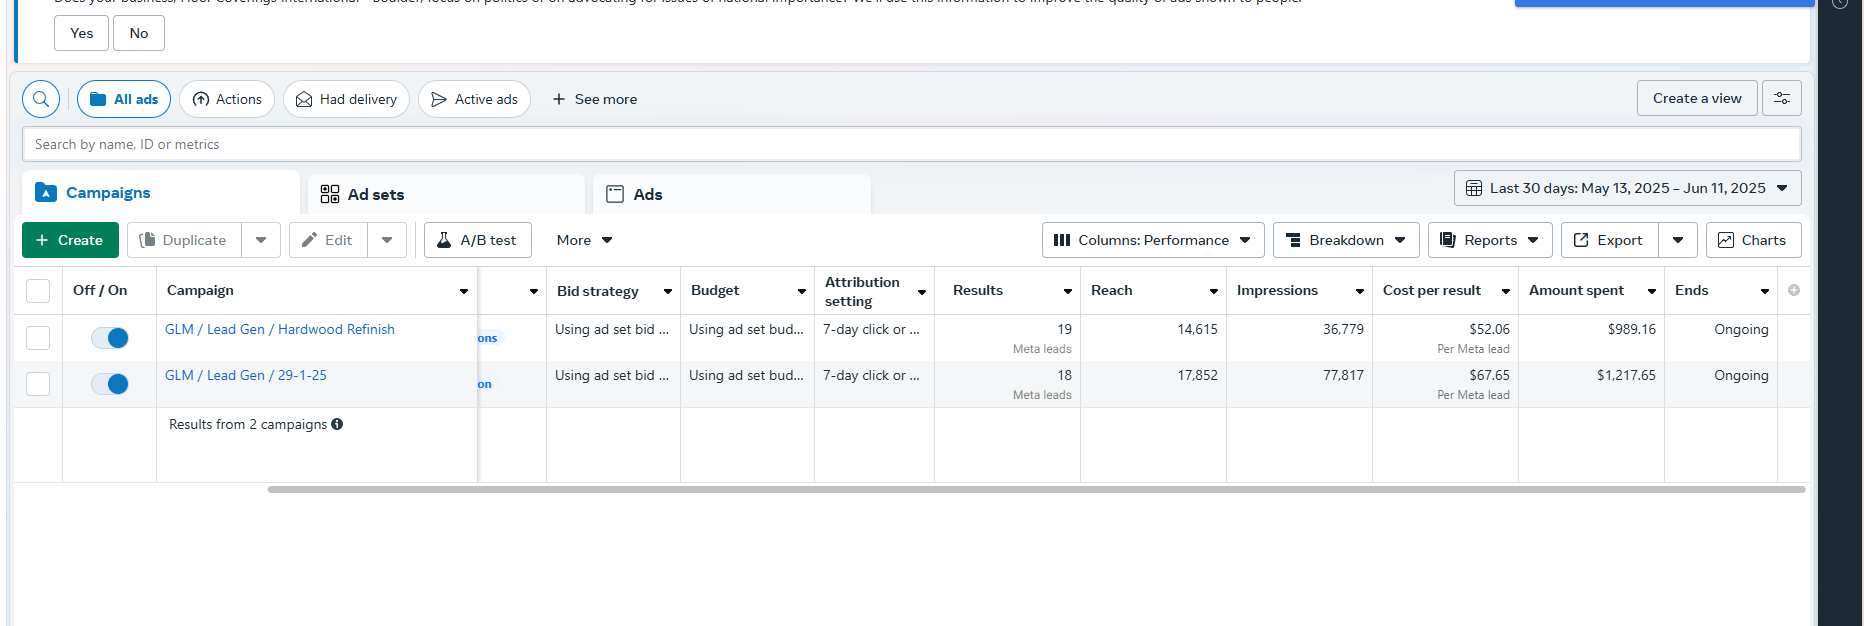Select the Had delivery filter
Viewport: 1864px width, 626px height.
click(346, 99)
